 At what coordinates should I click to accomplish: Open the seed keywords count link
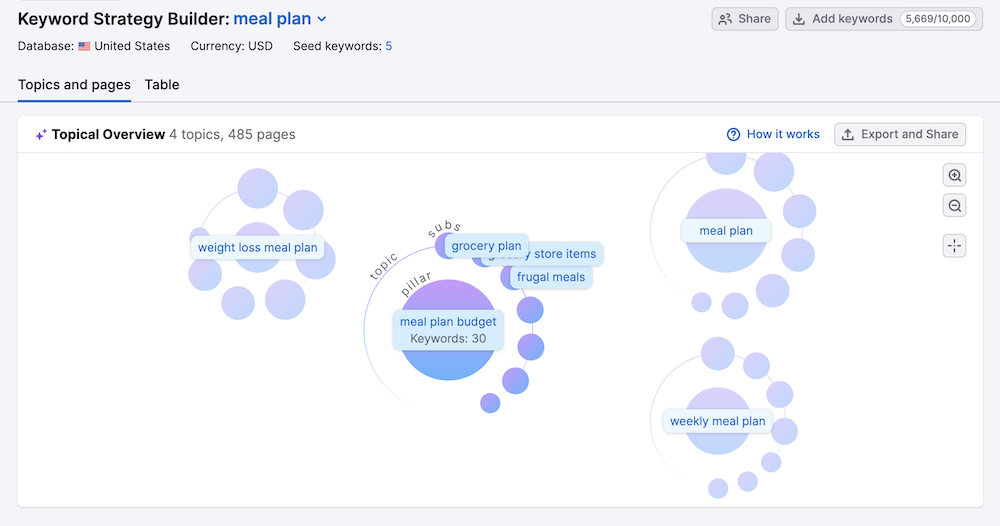click(388, 46)
